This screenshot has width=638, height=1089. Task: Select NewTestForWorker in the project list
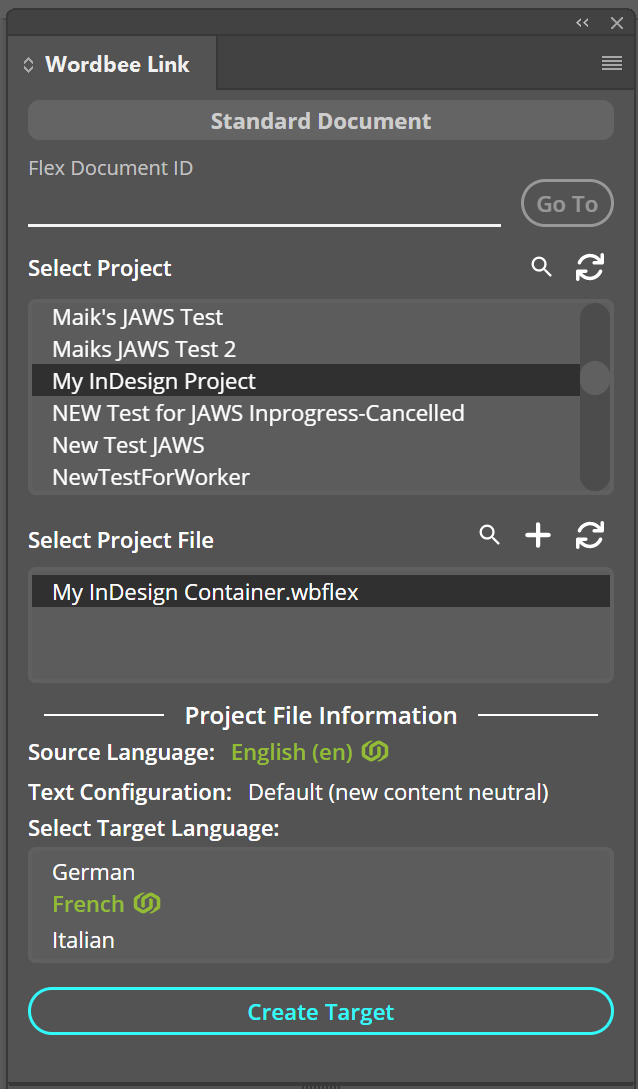(x=151, y=477)
